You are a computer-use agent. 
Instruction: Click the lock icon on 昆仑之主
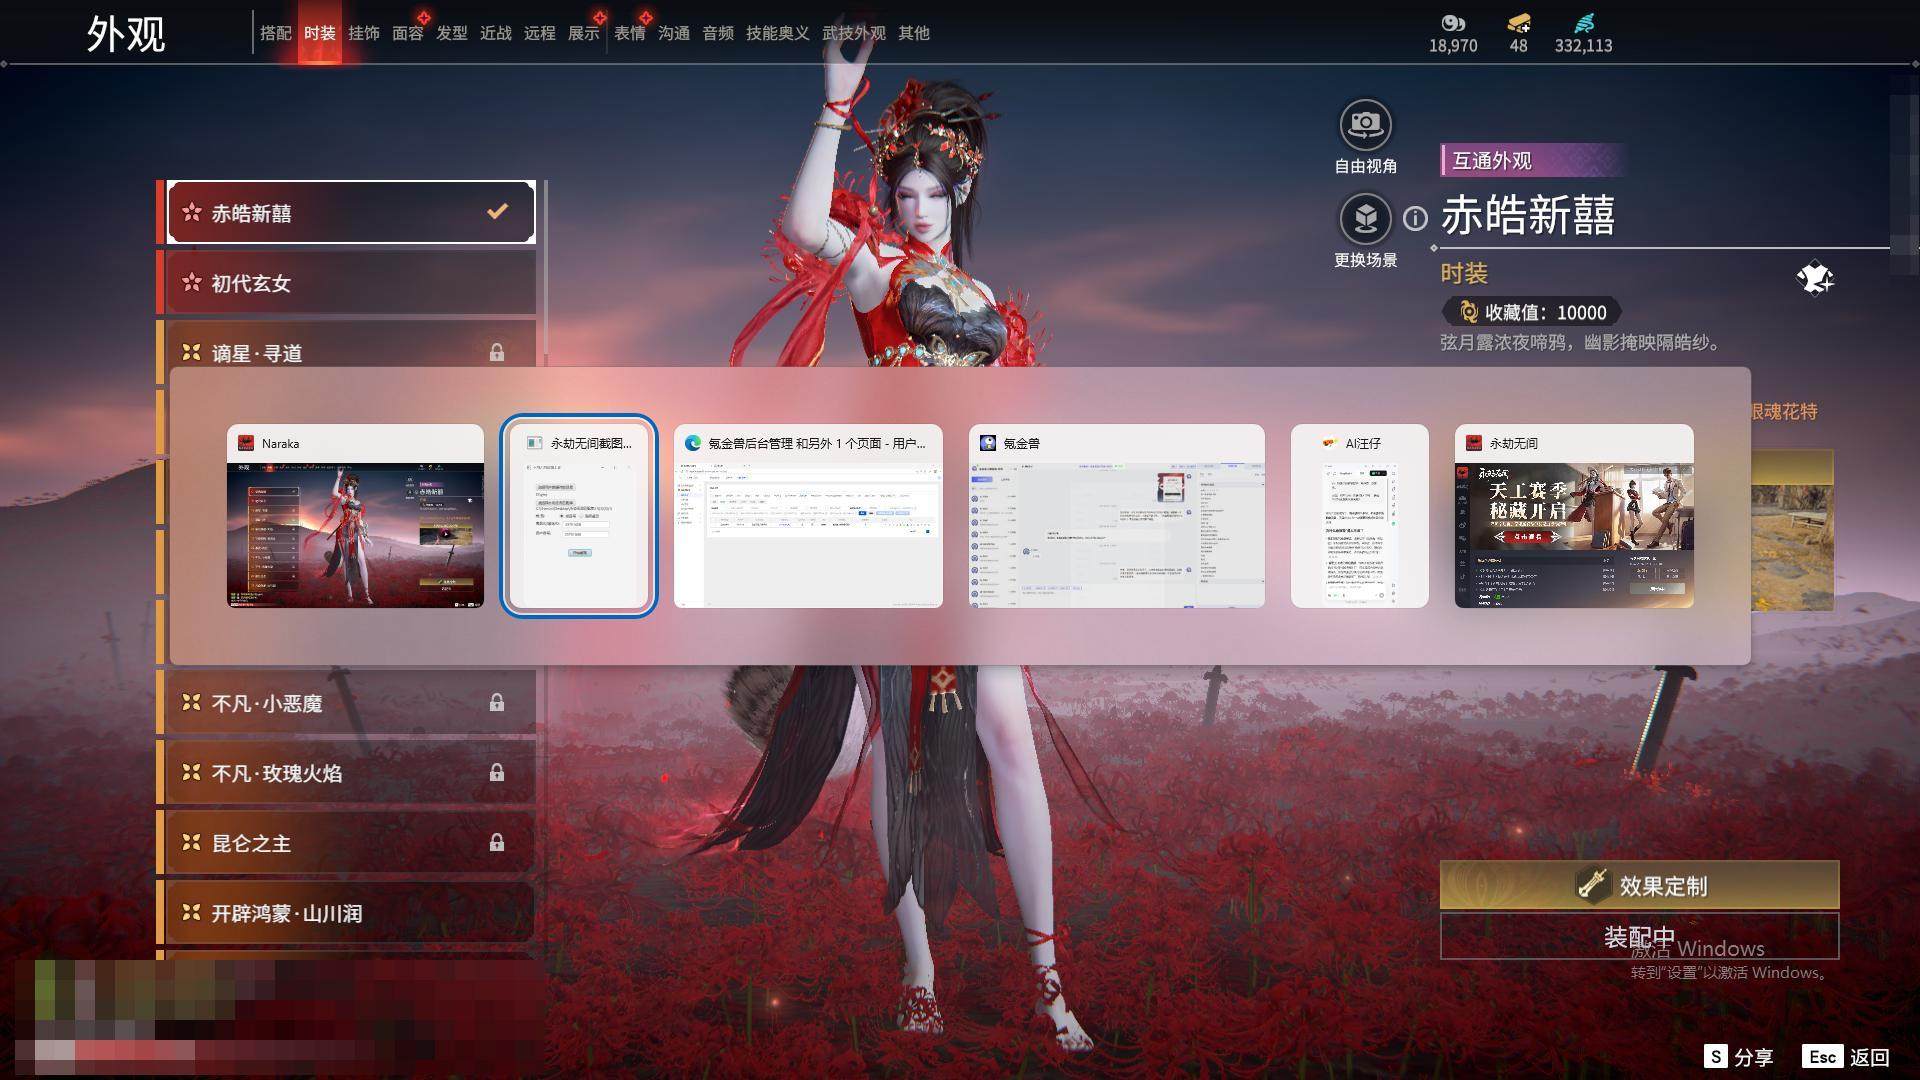(497, 842)
